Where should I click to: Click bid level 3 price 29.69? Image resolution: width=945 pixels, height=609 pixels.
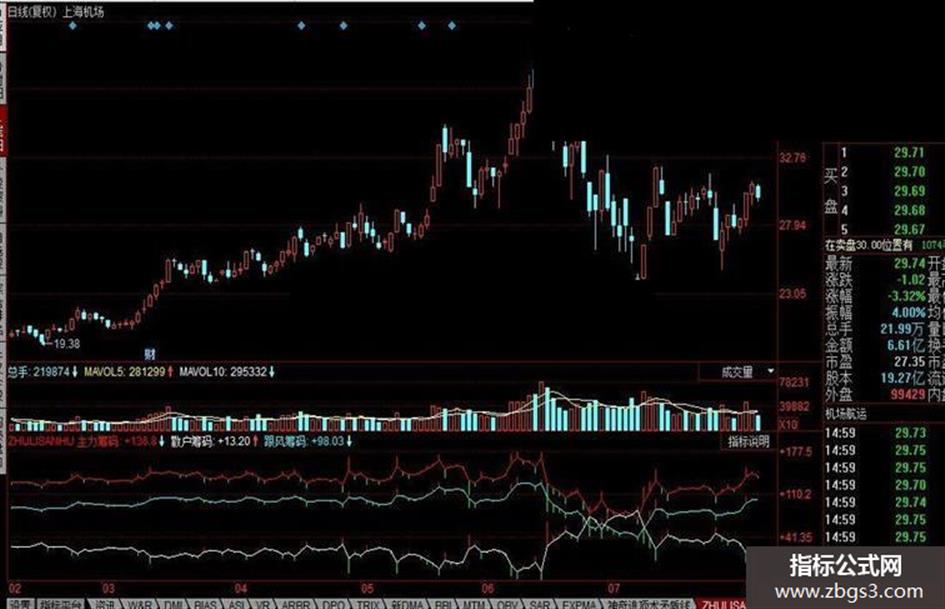coord(909,191)
